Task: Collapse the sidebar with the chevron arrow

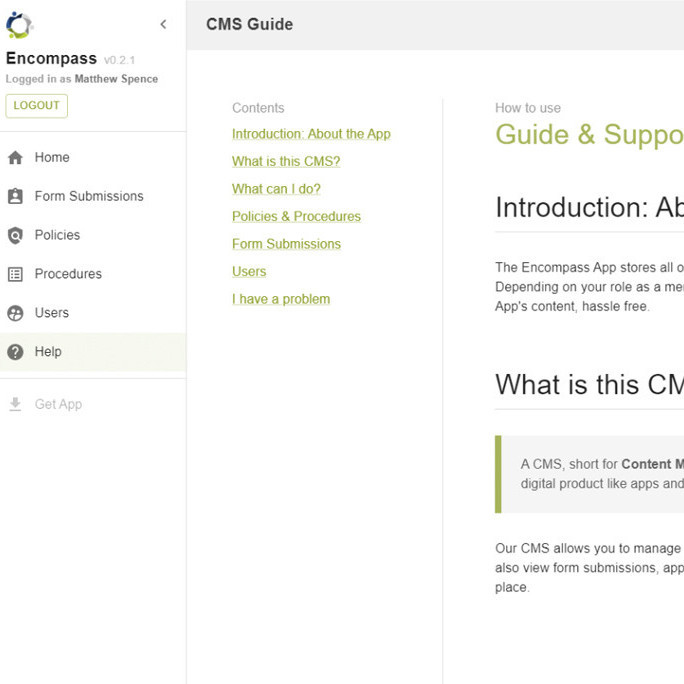Action: point(163,25)
